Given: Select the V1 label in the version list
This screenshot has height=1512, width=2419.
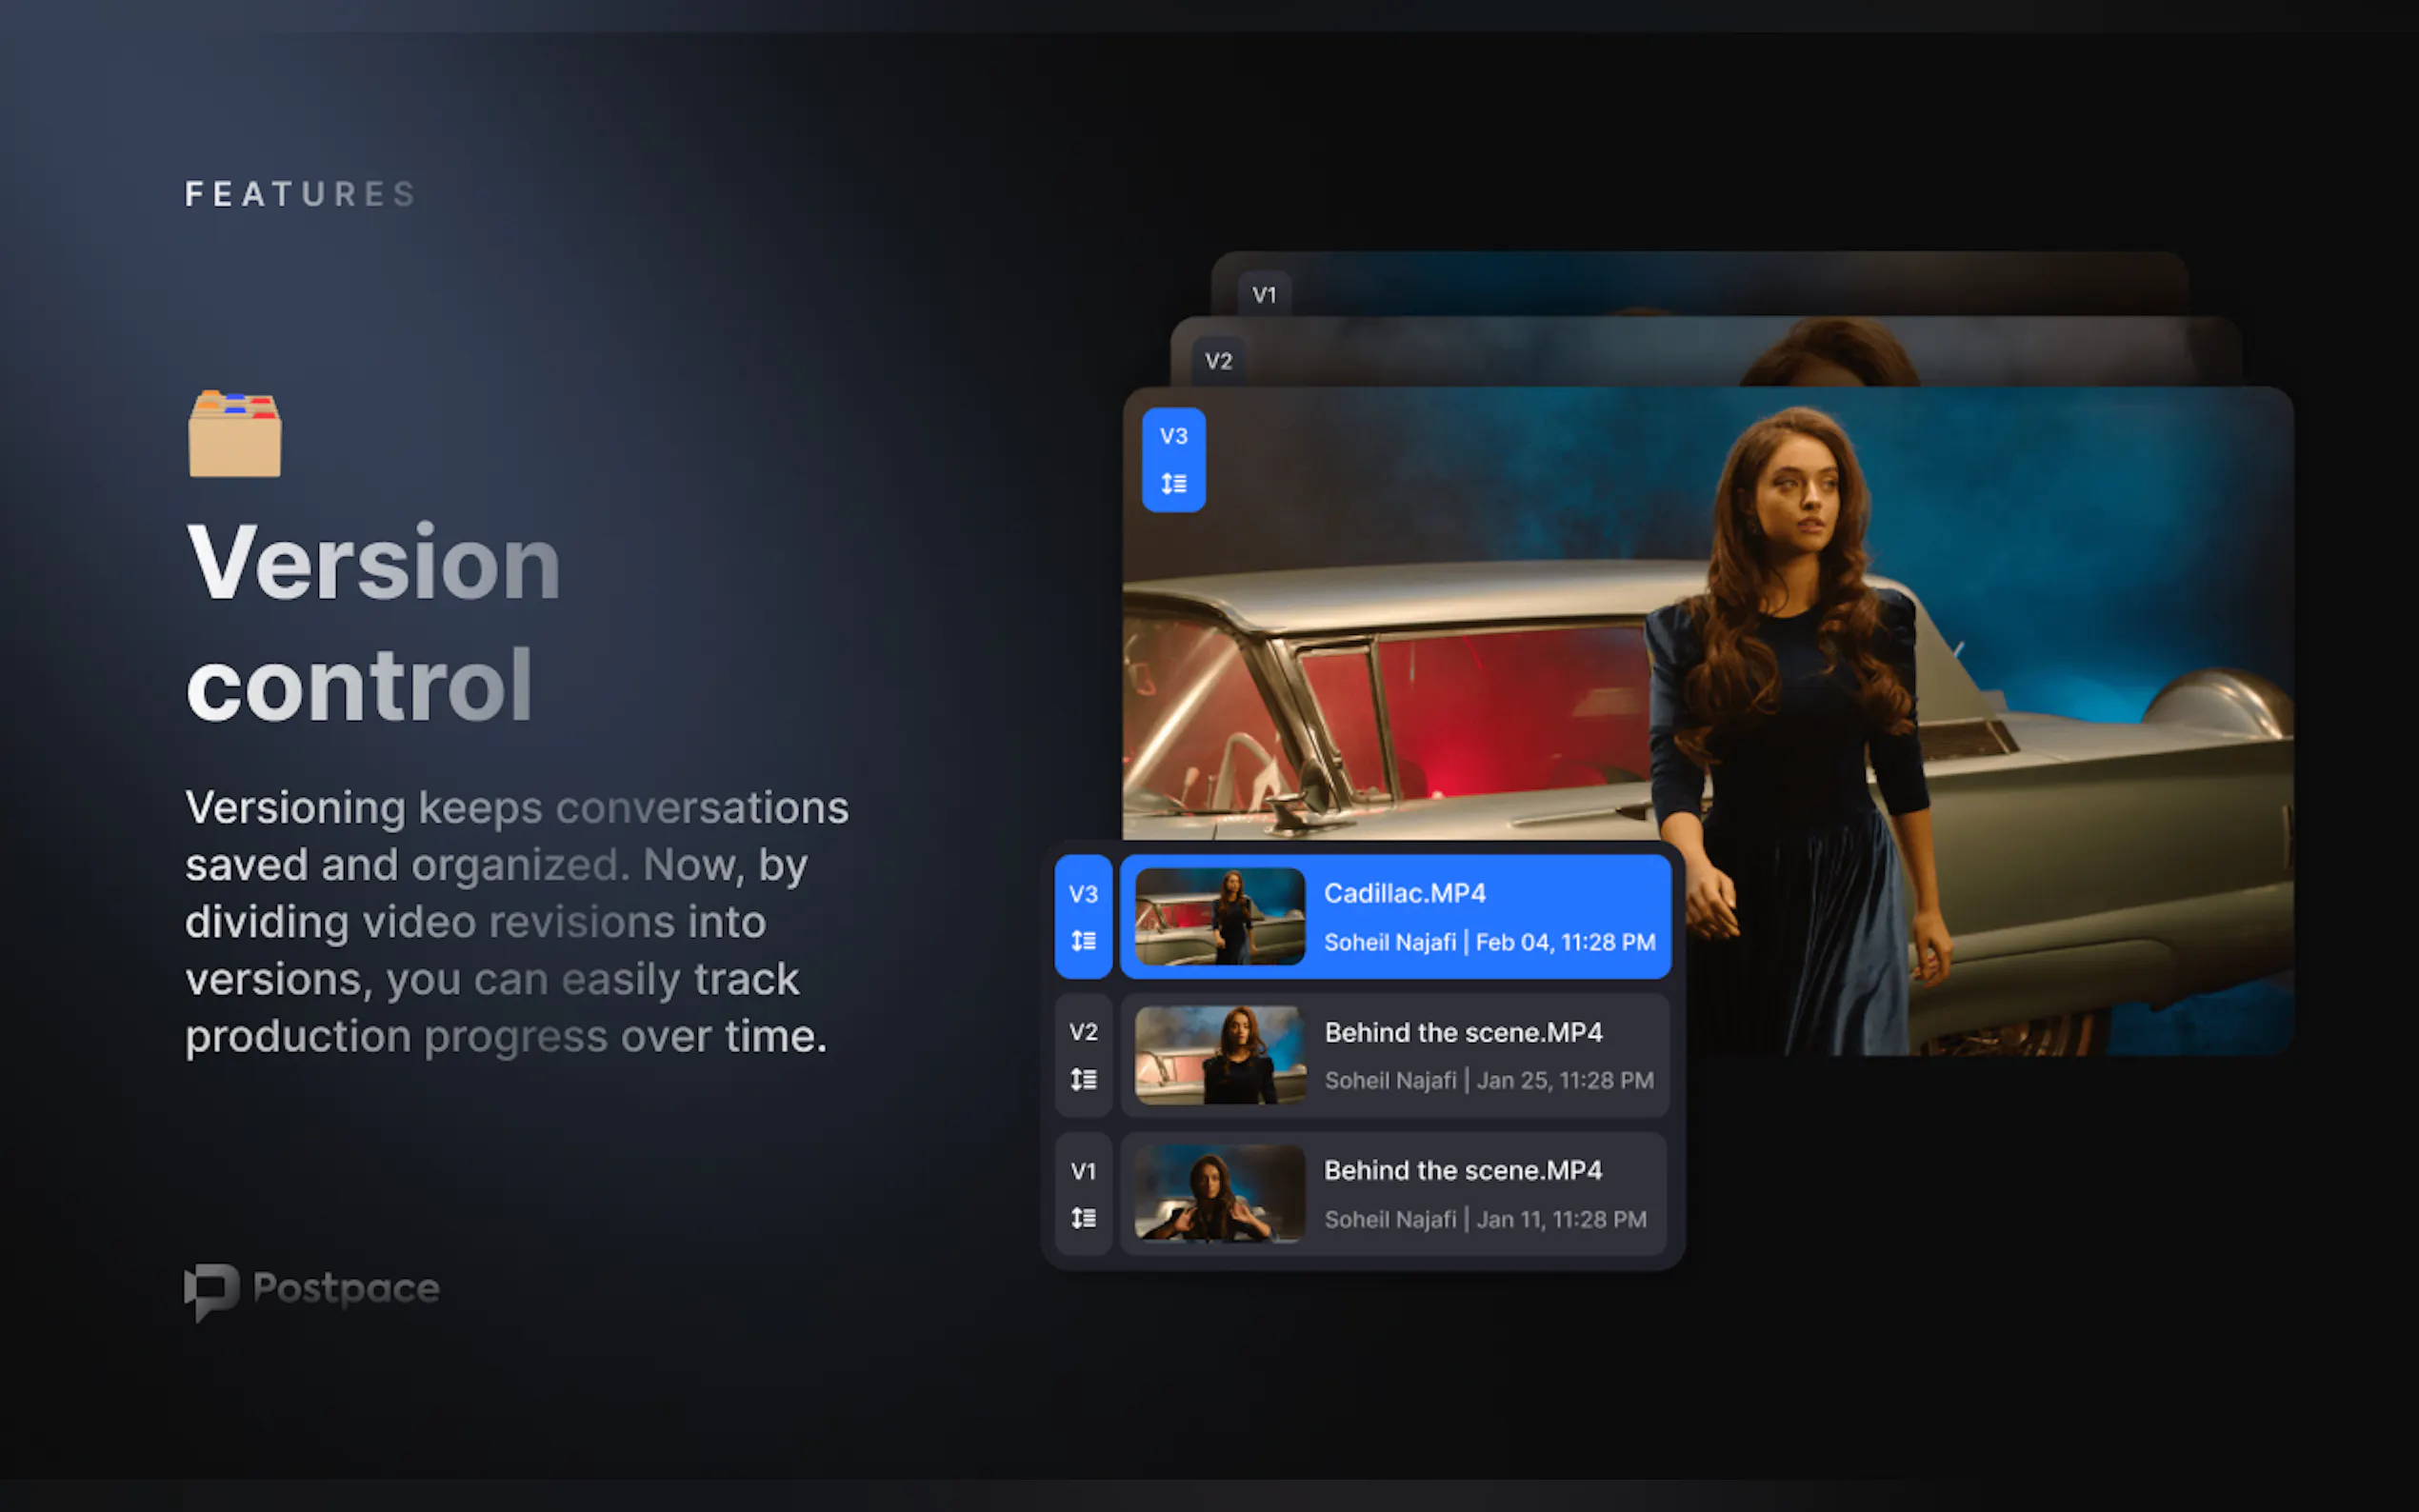Looking at the screenshot, I should 1083,1171.
